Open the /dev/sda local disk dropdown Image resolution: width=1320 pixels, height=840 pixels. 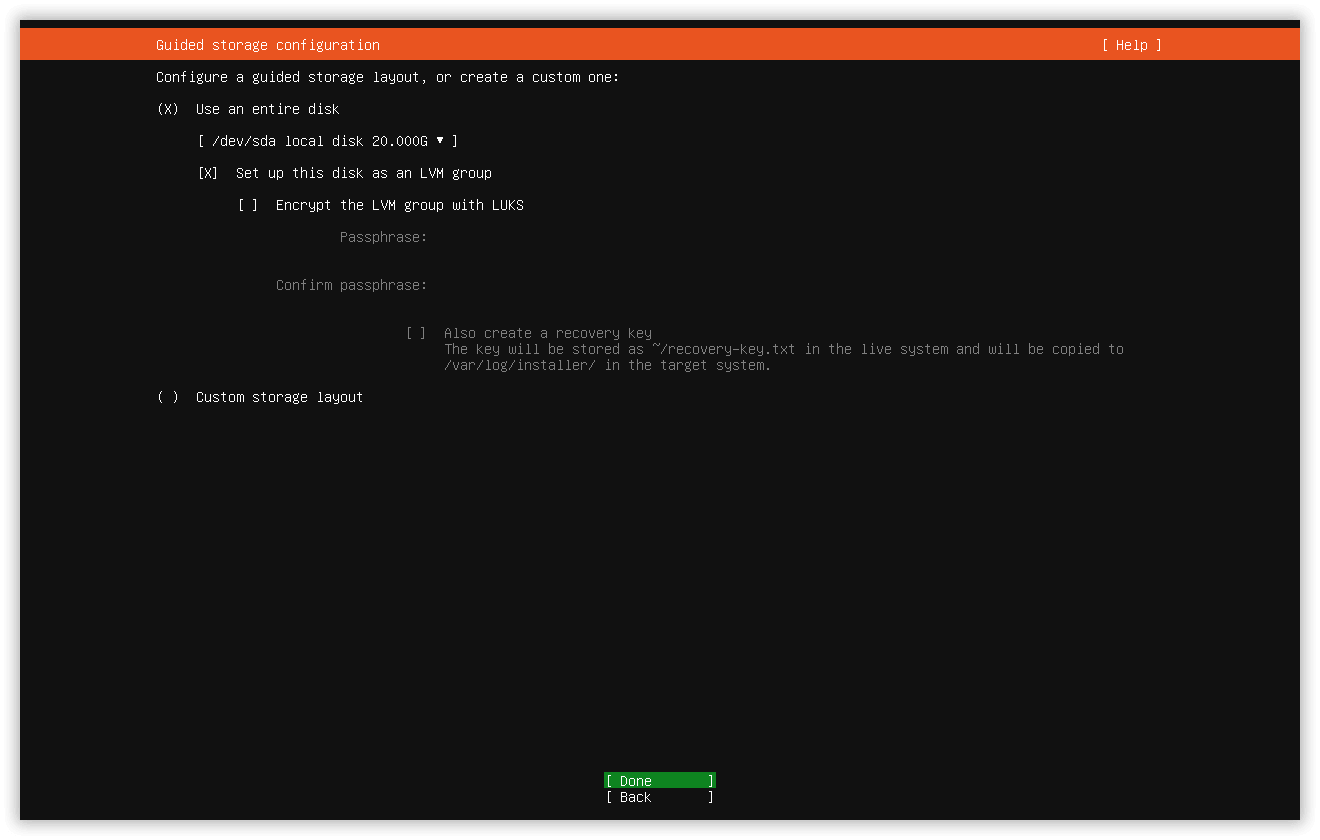[328, 141]
